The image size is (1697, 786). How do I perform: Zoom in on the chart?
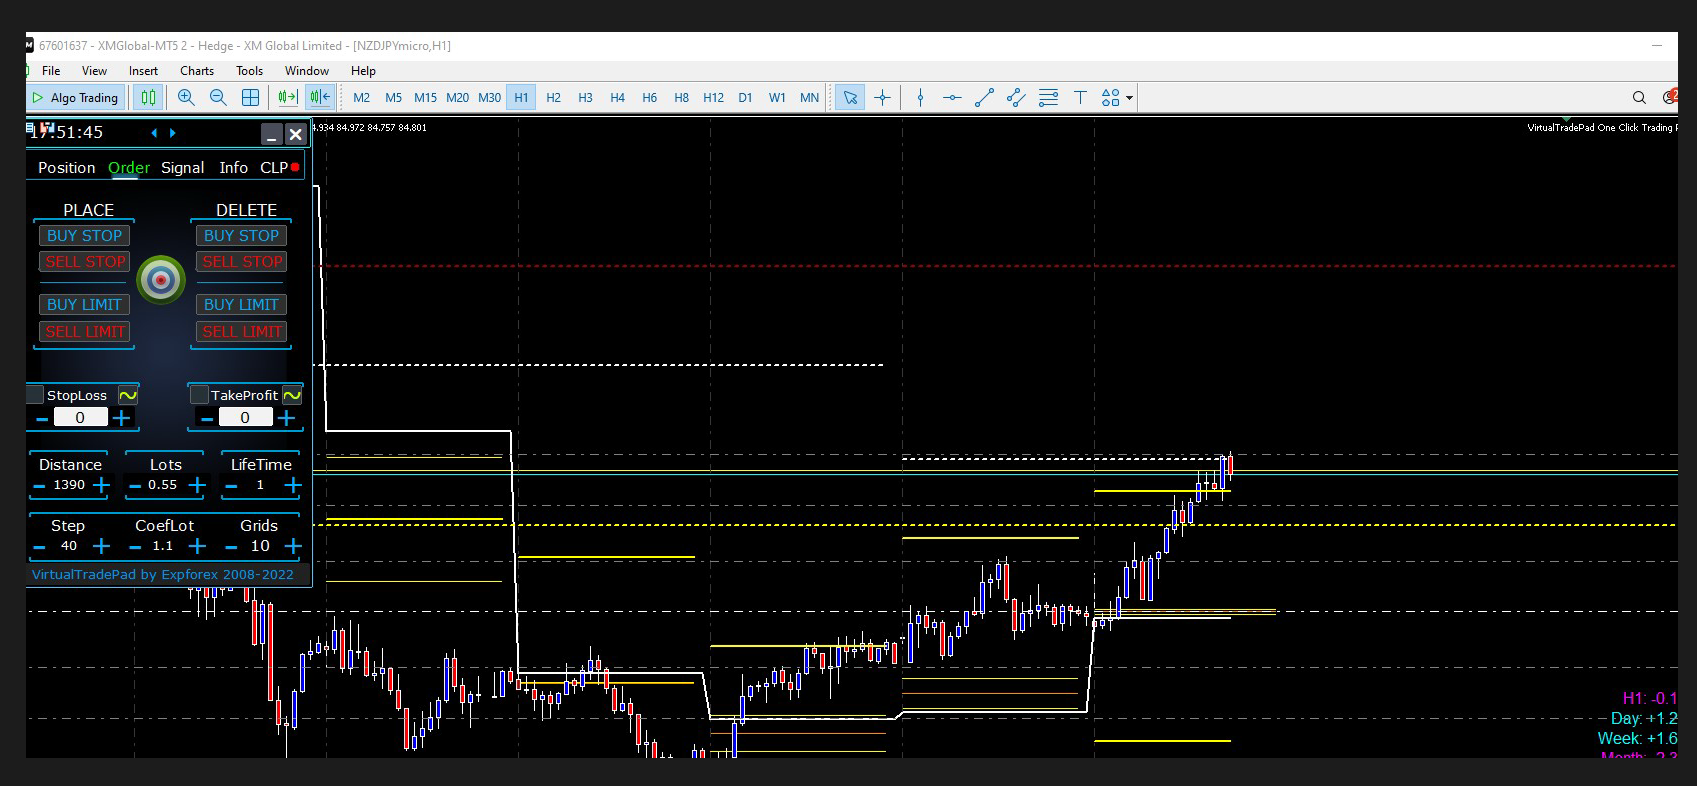[186, 97]
